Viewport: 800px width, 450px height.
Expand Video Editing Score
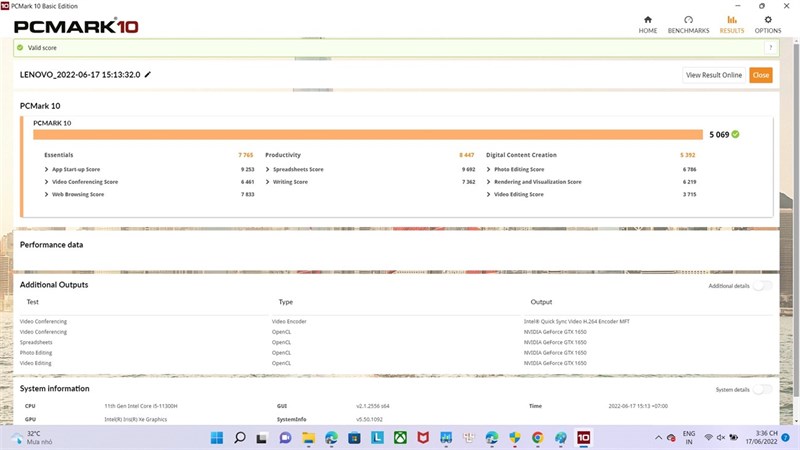coord(488,194)
